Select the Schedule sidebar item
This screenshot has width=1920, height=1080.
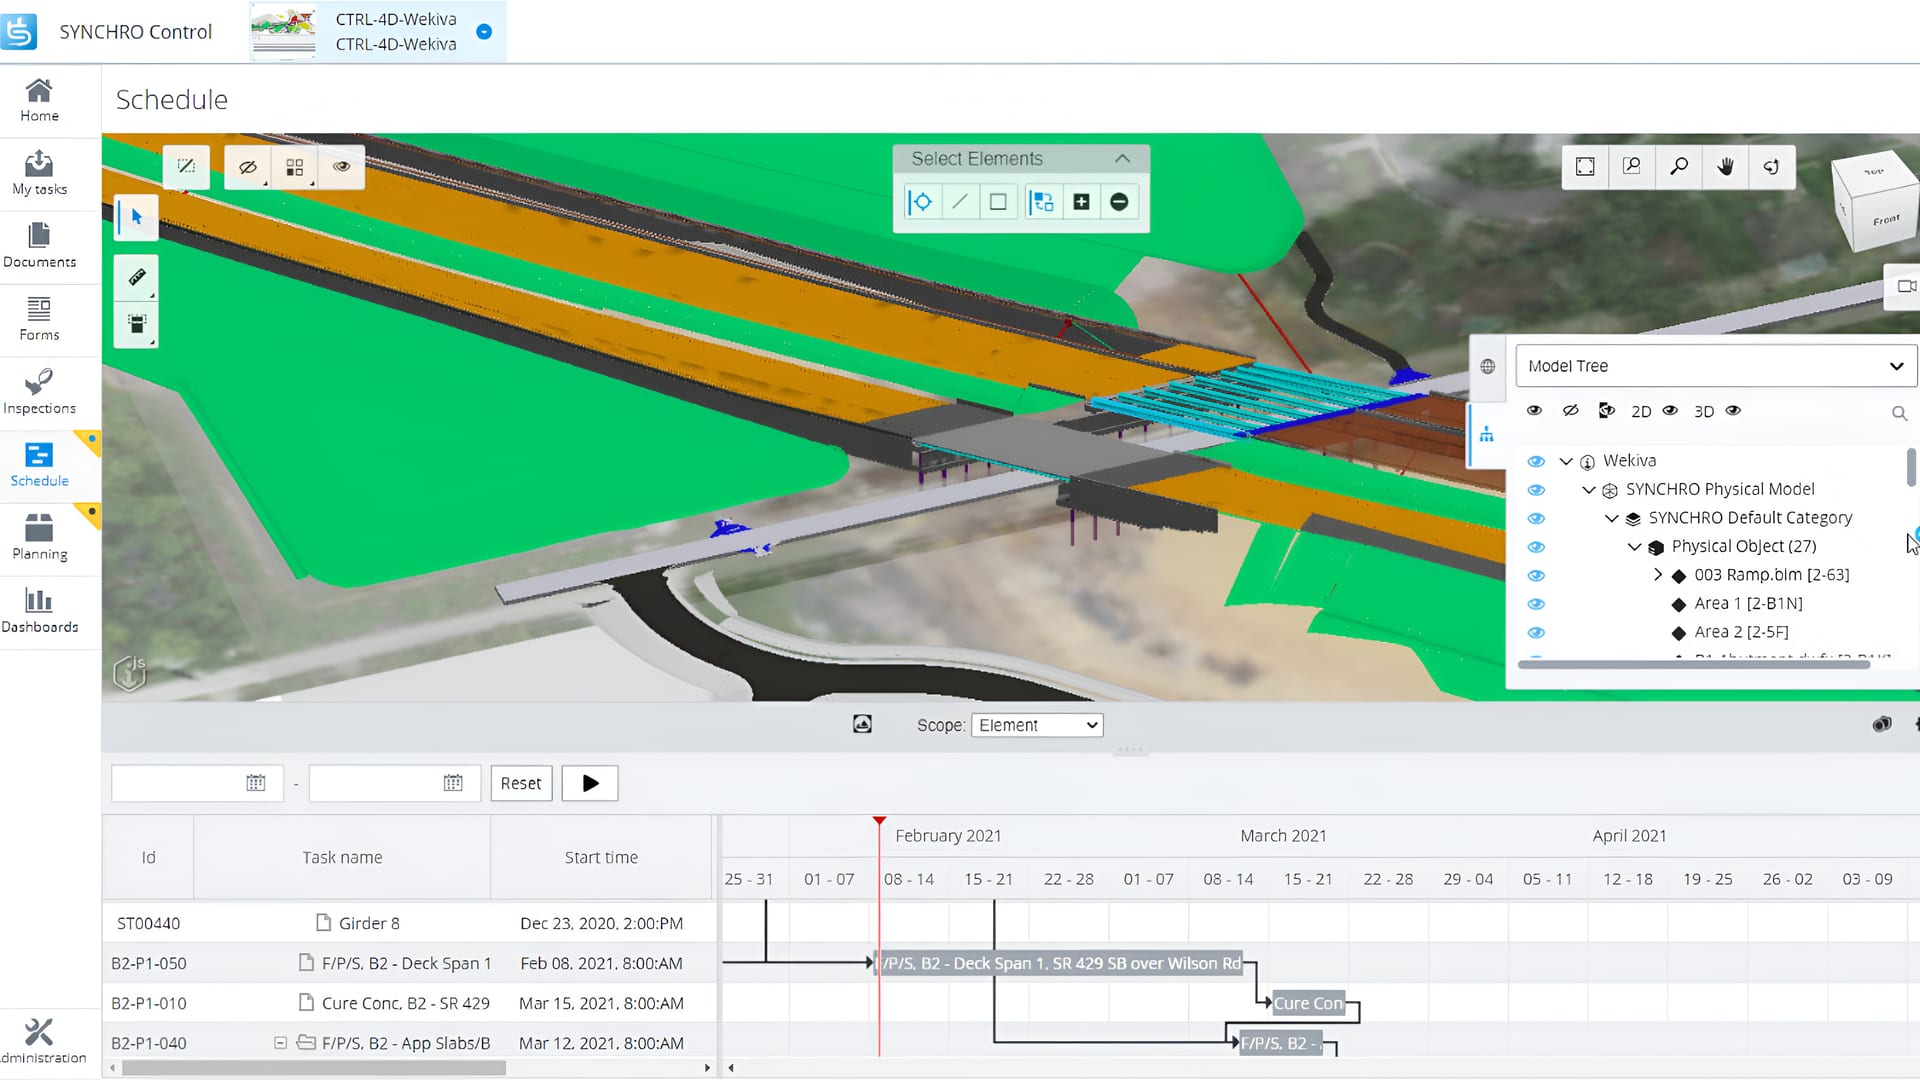click(39, 465)
